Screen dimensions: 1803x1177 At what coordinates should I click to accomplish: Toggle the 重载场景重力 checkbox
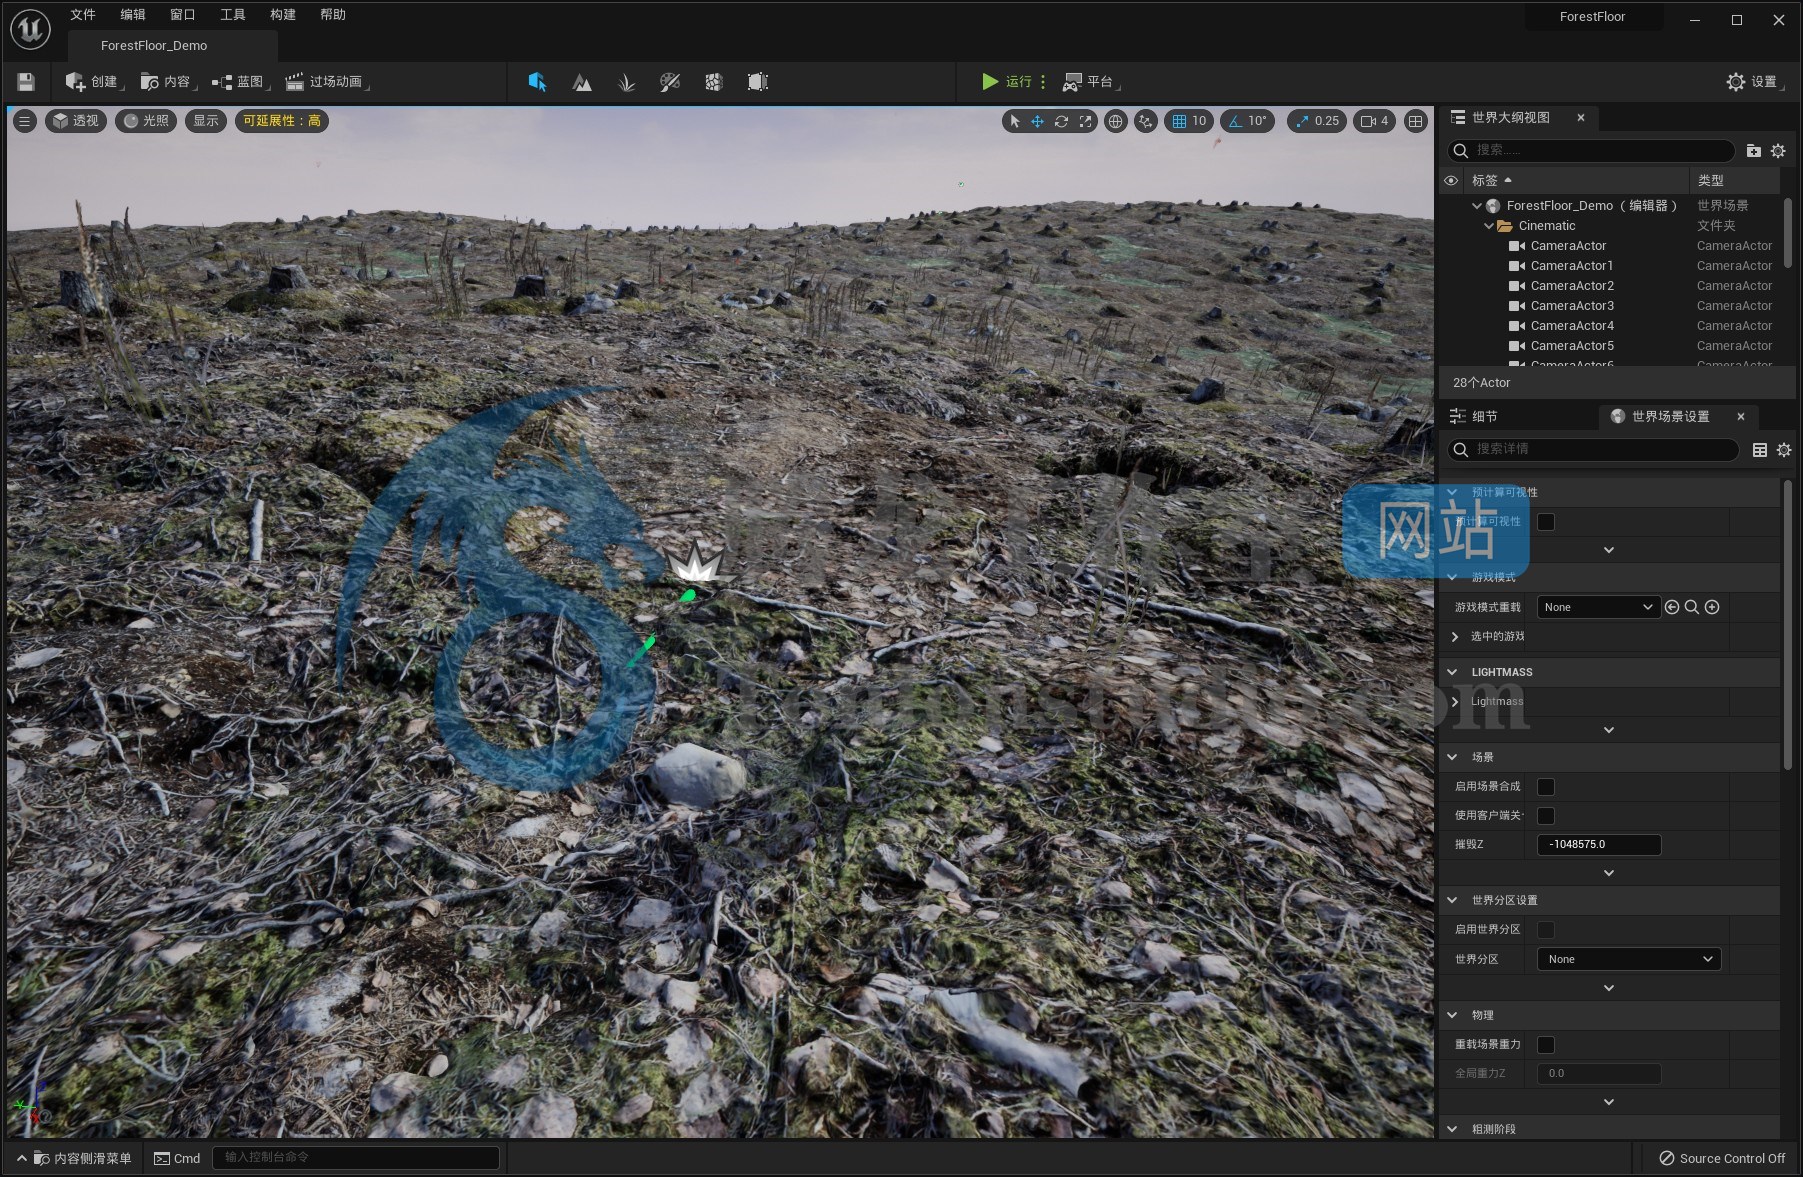tap(1546, 1045)
